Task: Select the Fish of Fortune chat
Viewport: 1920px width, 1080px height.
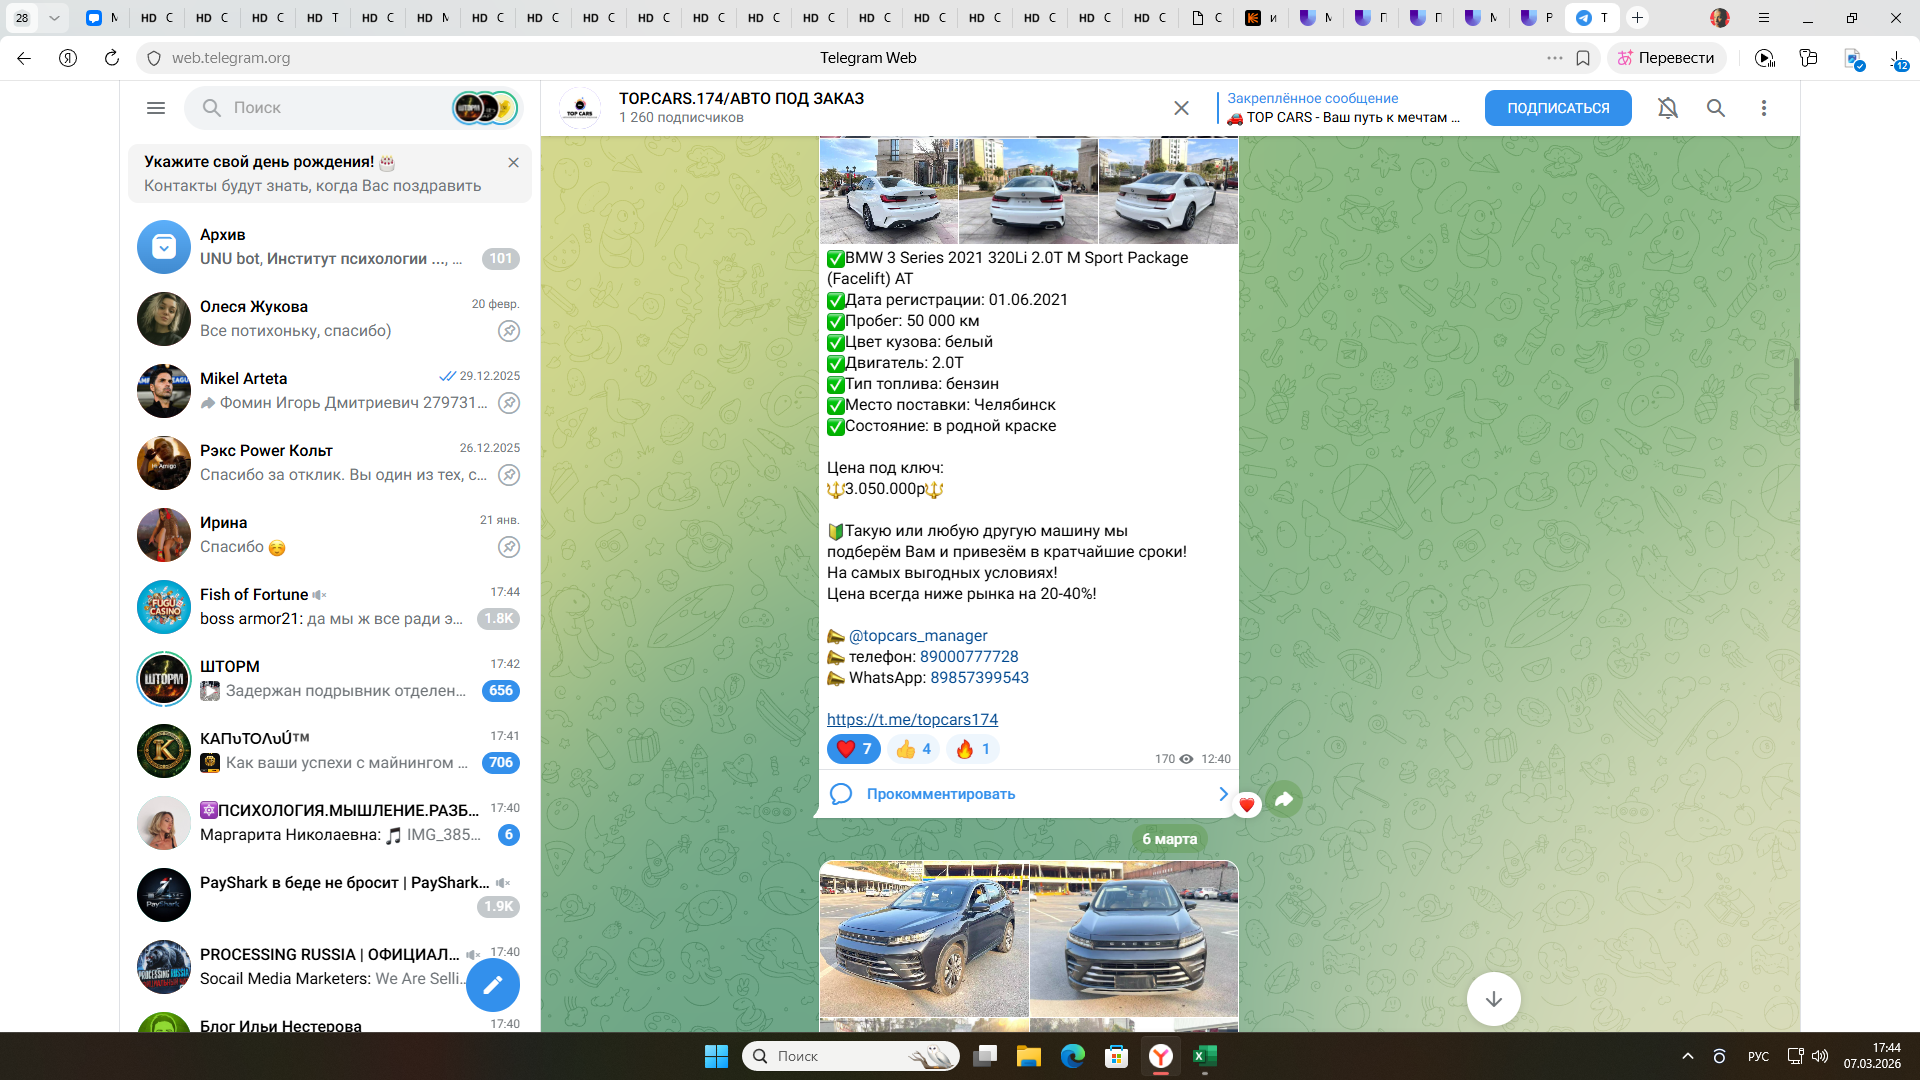Action: (330, 607)
